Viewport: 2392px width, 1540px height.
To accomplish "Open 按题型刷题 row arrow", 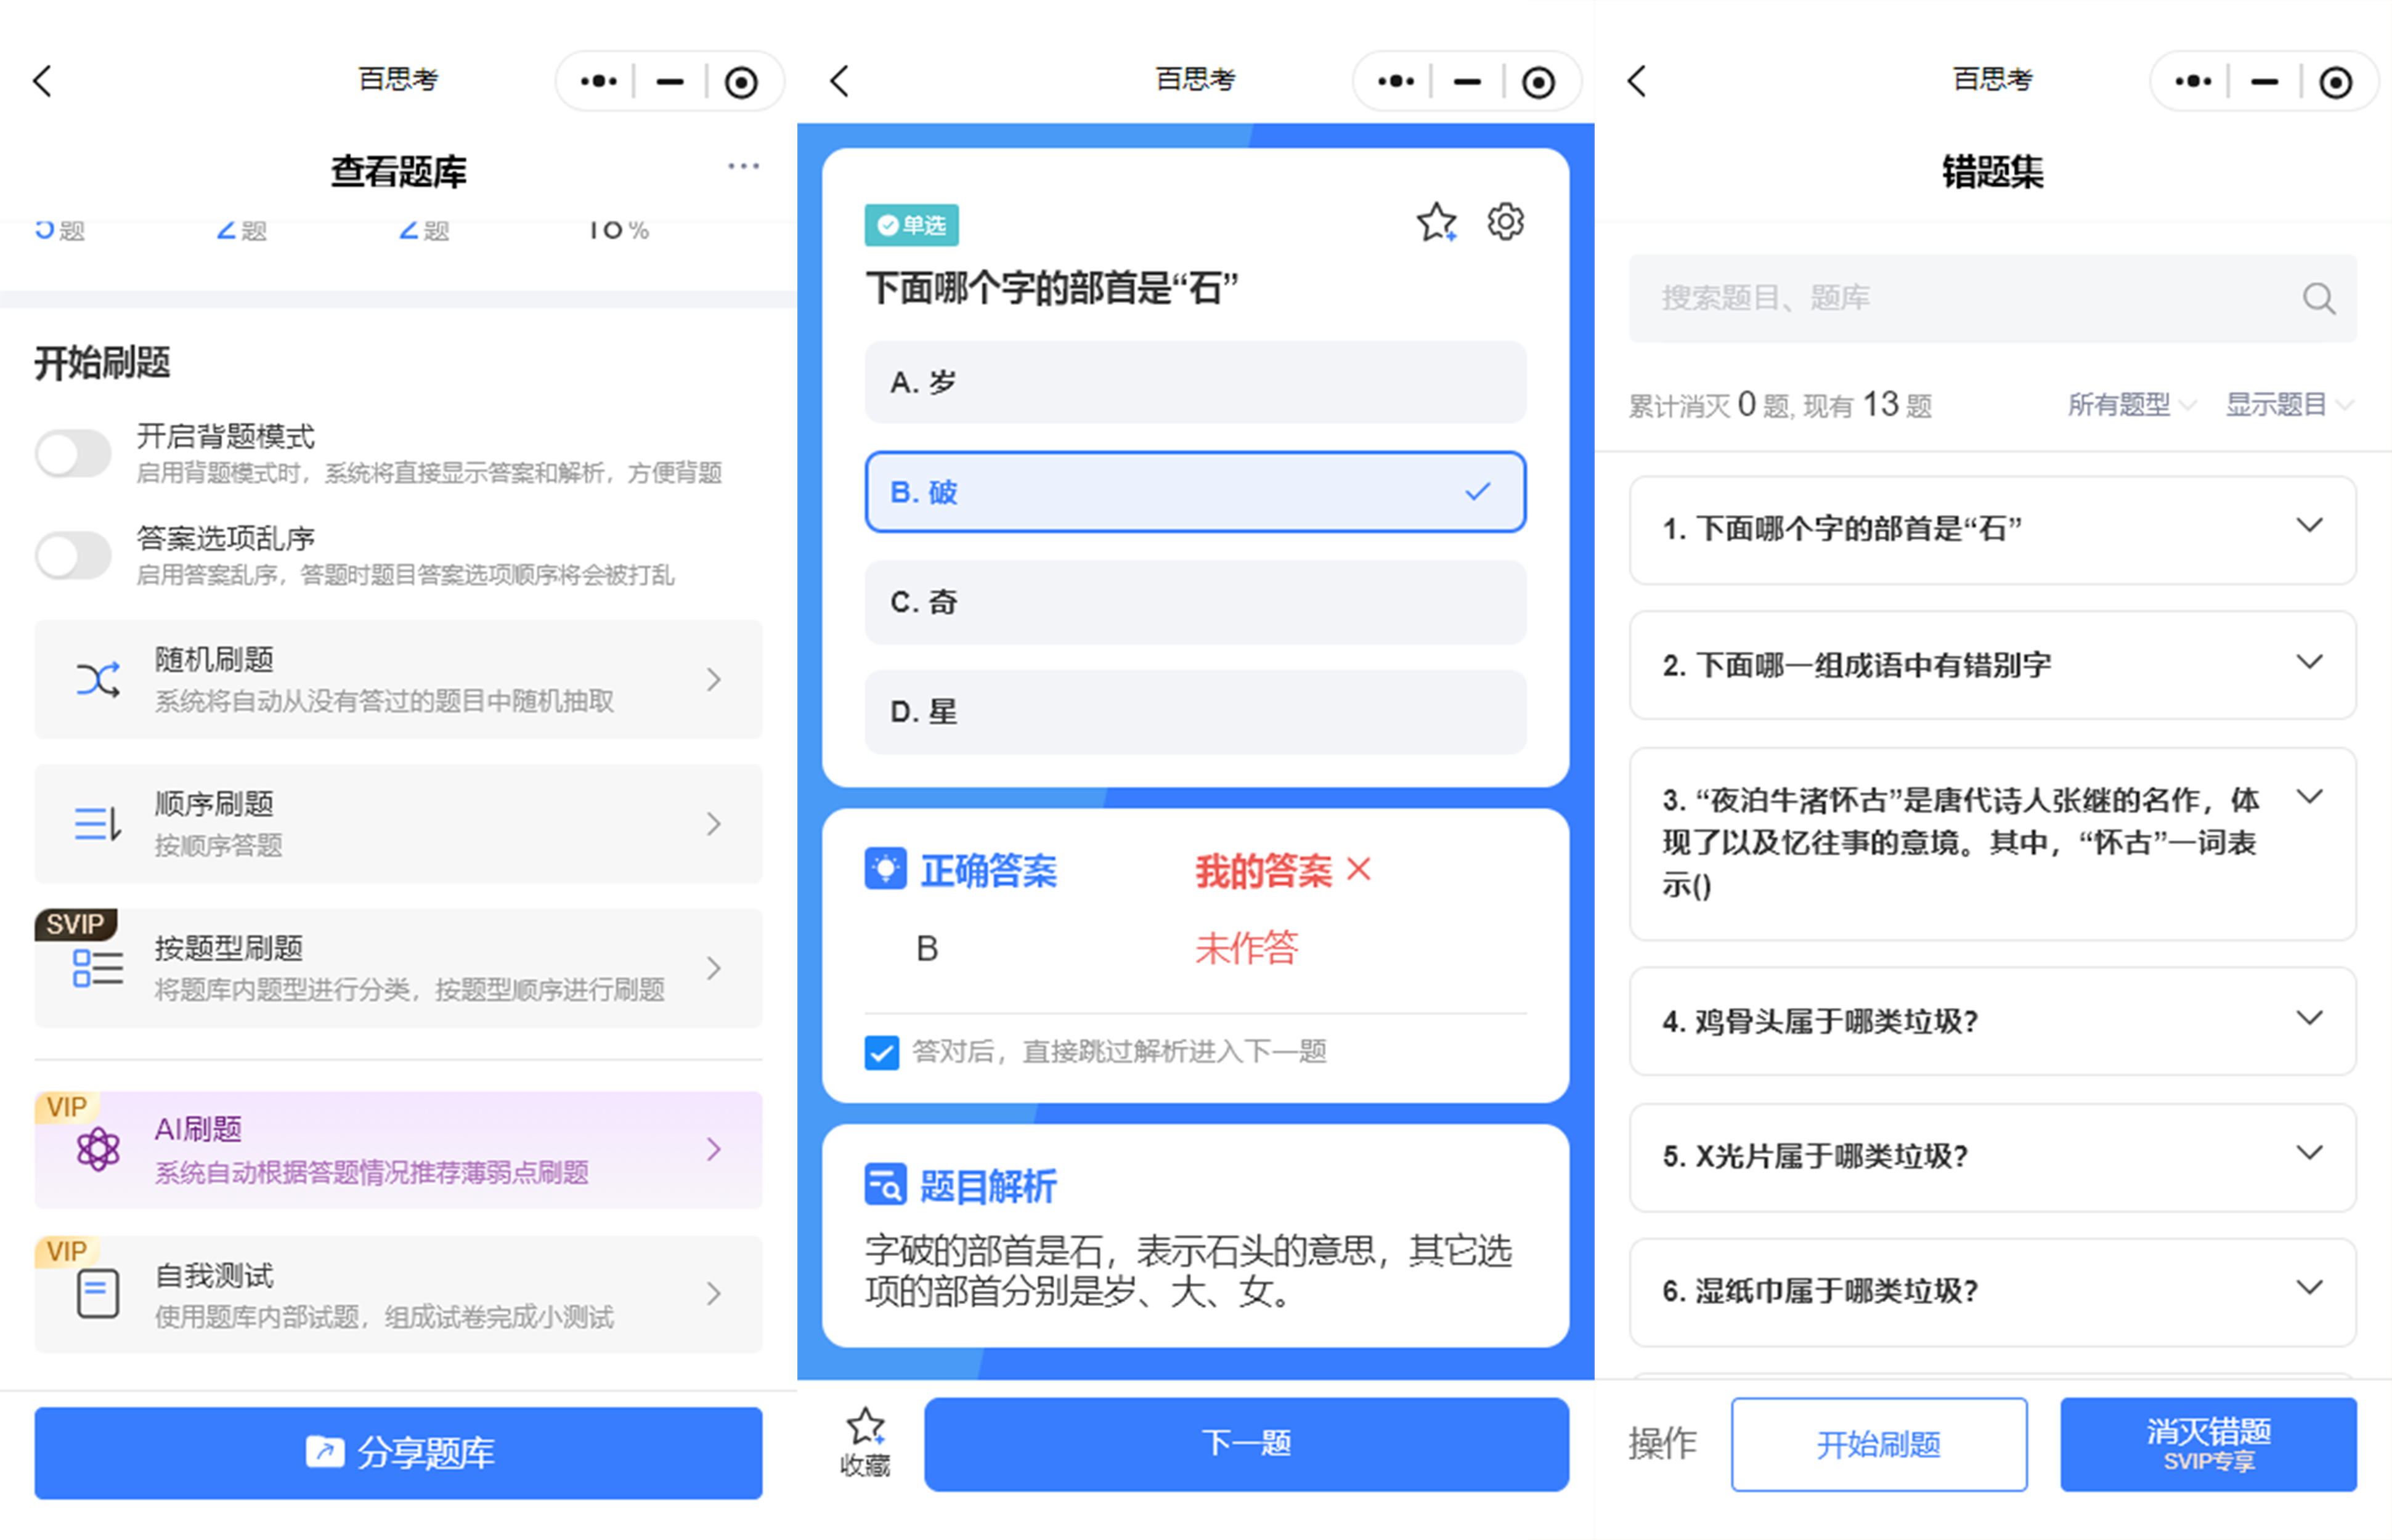I will (713, 968).
